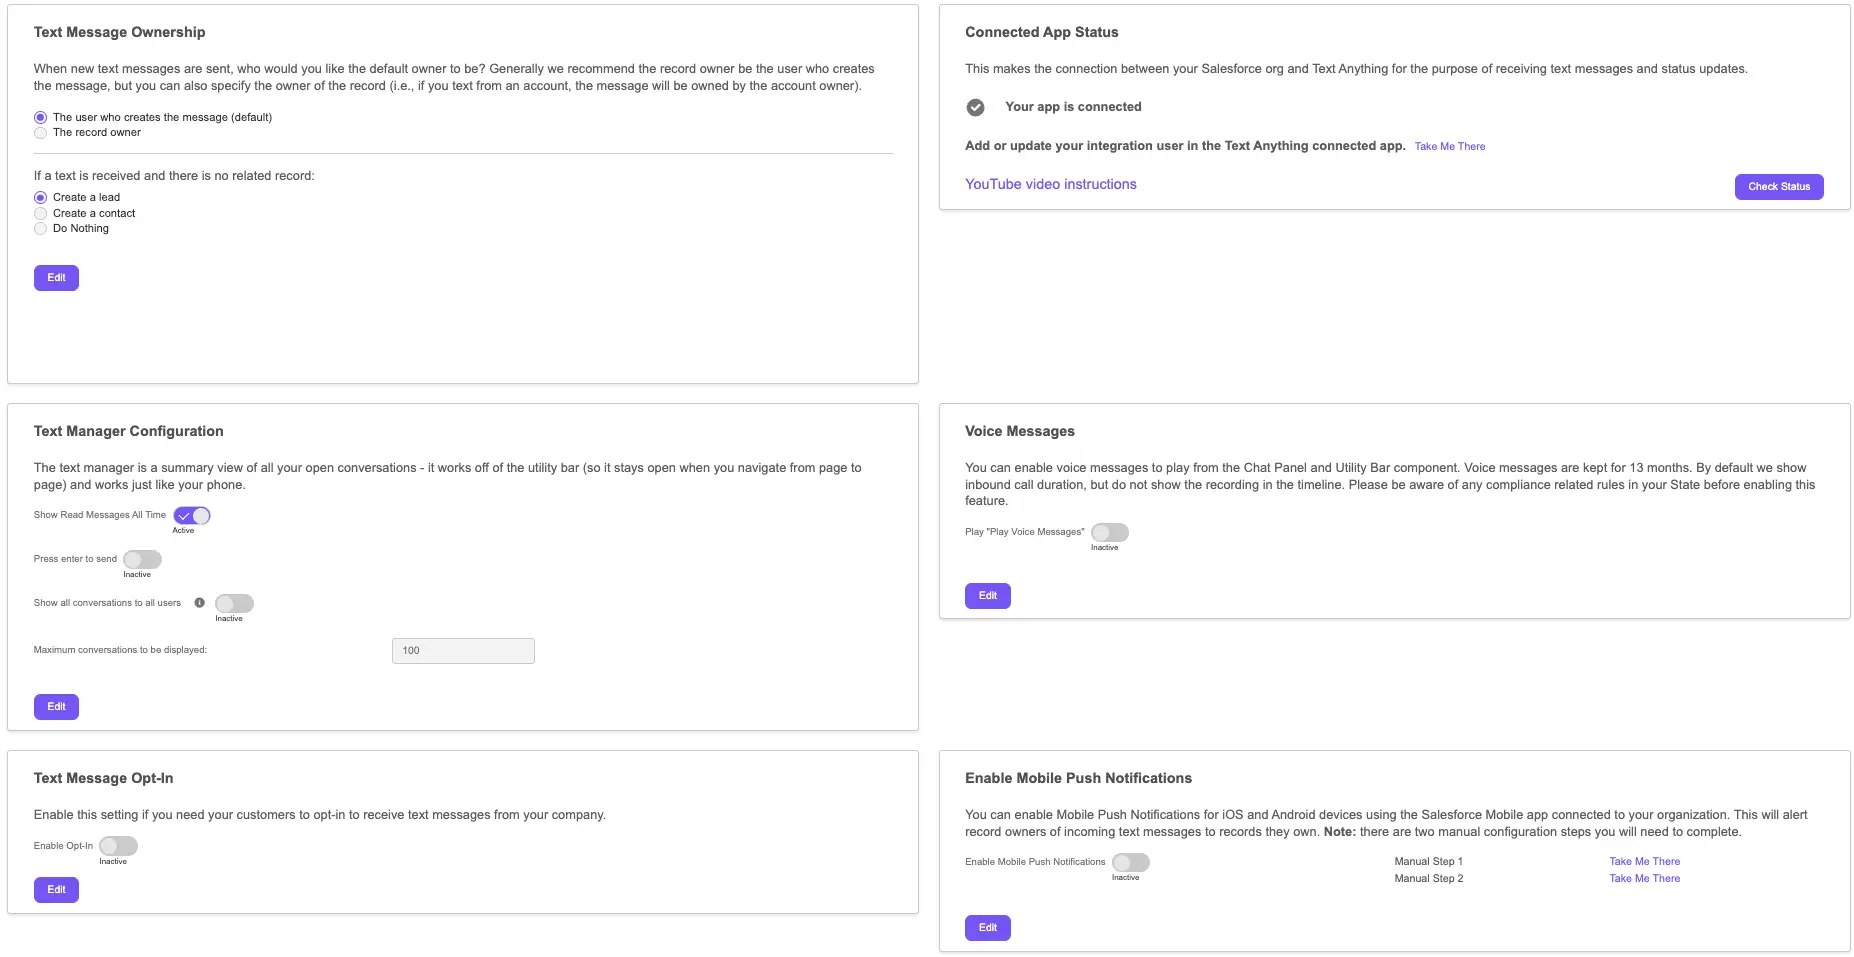The image size is (1854, 957).
Task: Click the connected status checkmark icon
Action: (974, 106)
